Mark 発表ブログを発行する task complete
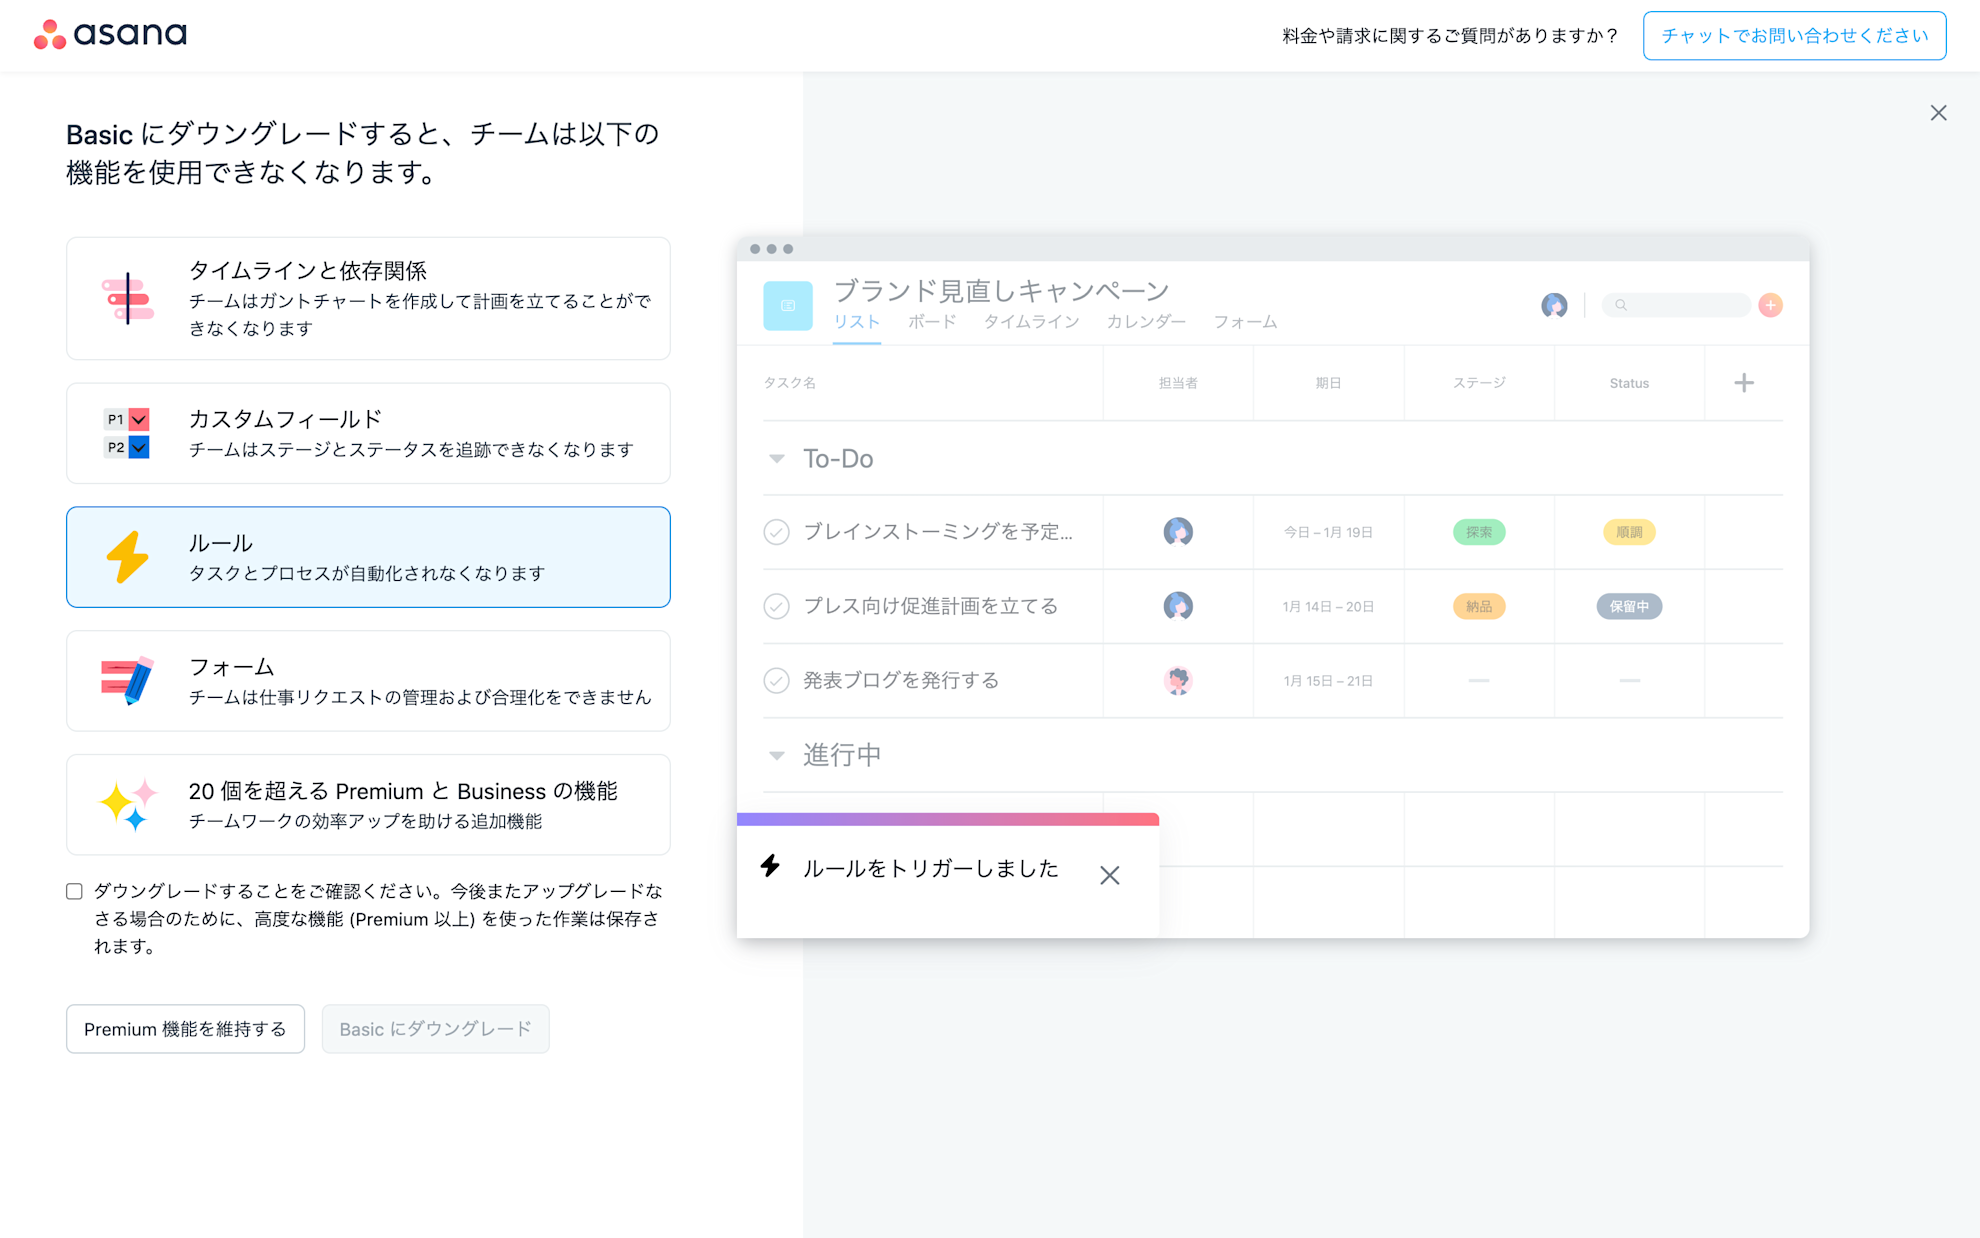Image resolution: width=1980 pixels, height=1238 pixels. click(x=776, y=680)
